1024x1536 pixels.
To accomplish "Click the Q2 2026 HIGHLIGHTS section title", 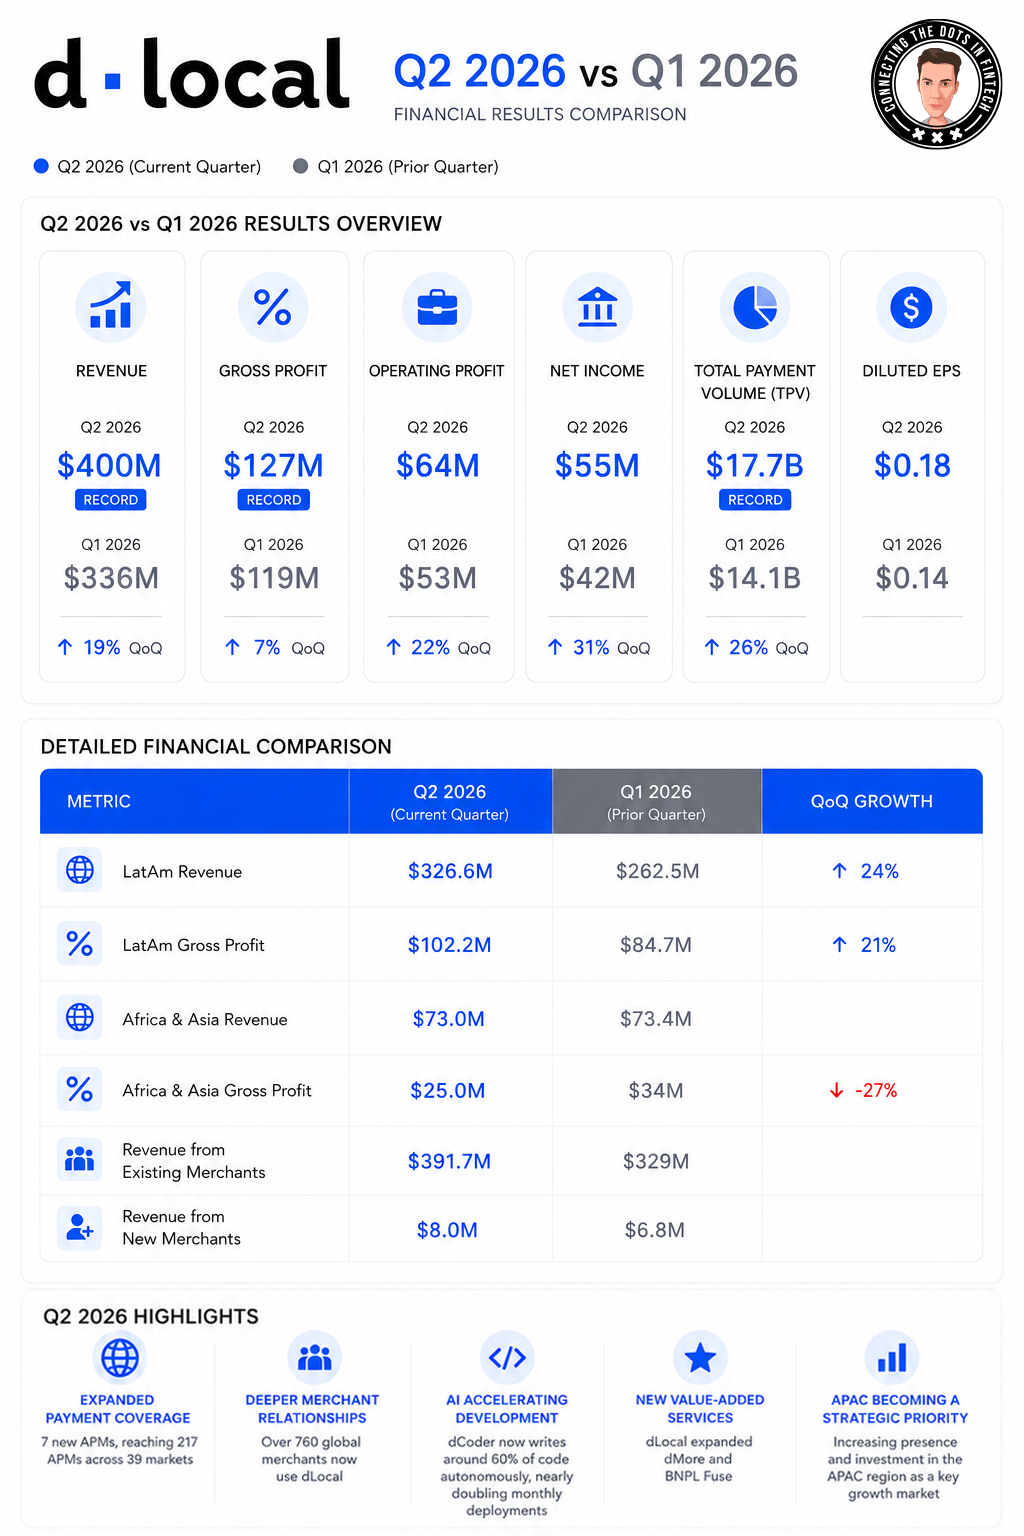I will (x=151, y=1316).
